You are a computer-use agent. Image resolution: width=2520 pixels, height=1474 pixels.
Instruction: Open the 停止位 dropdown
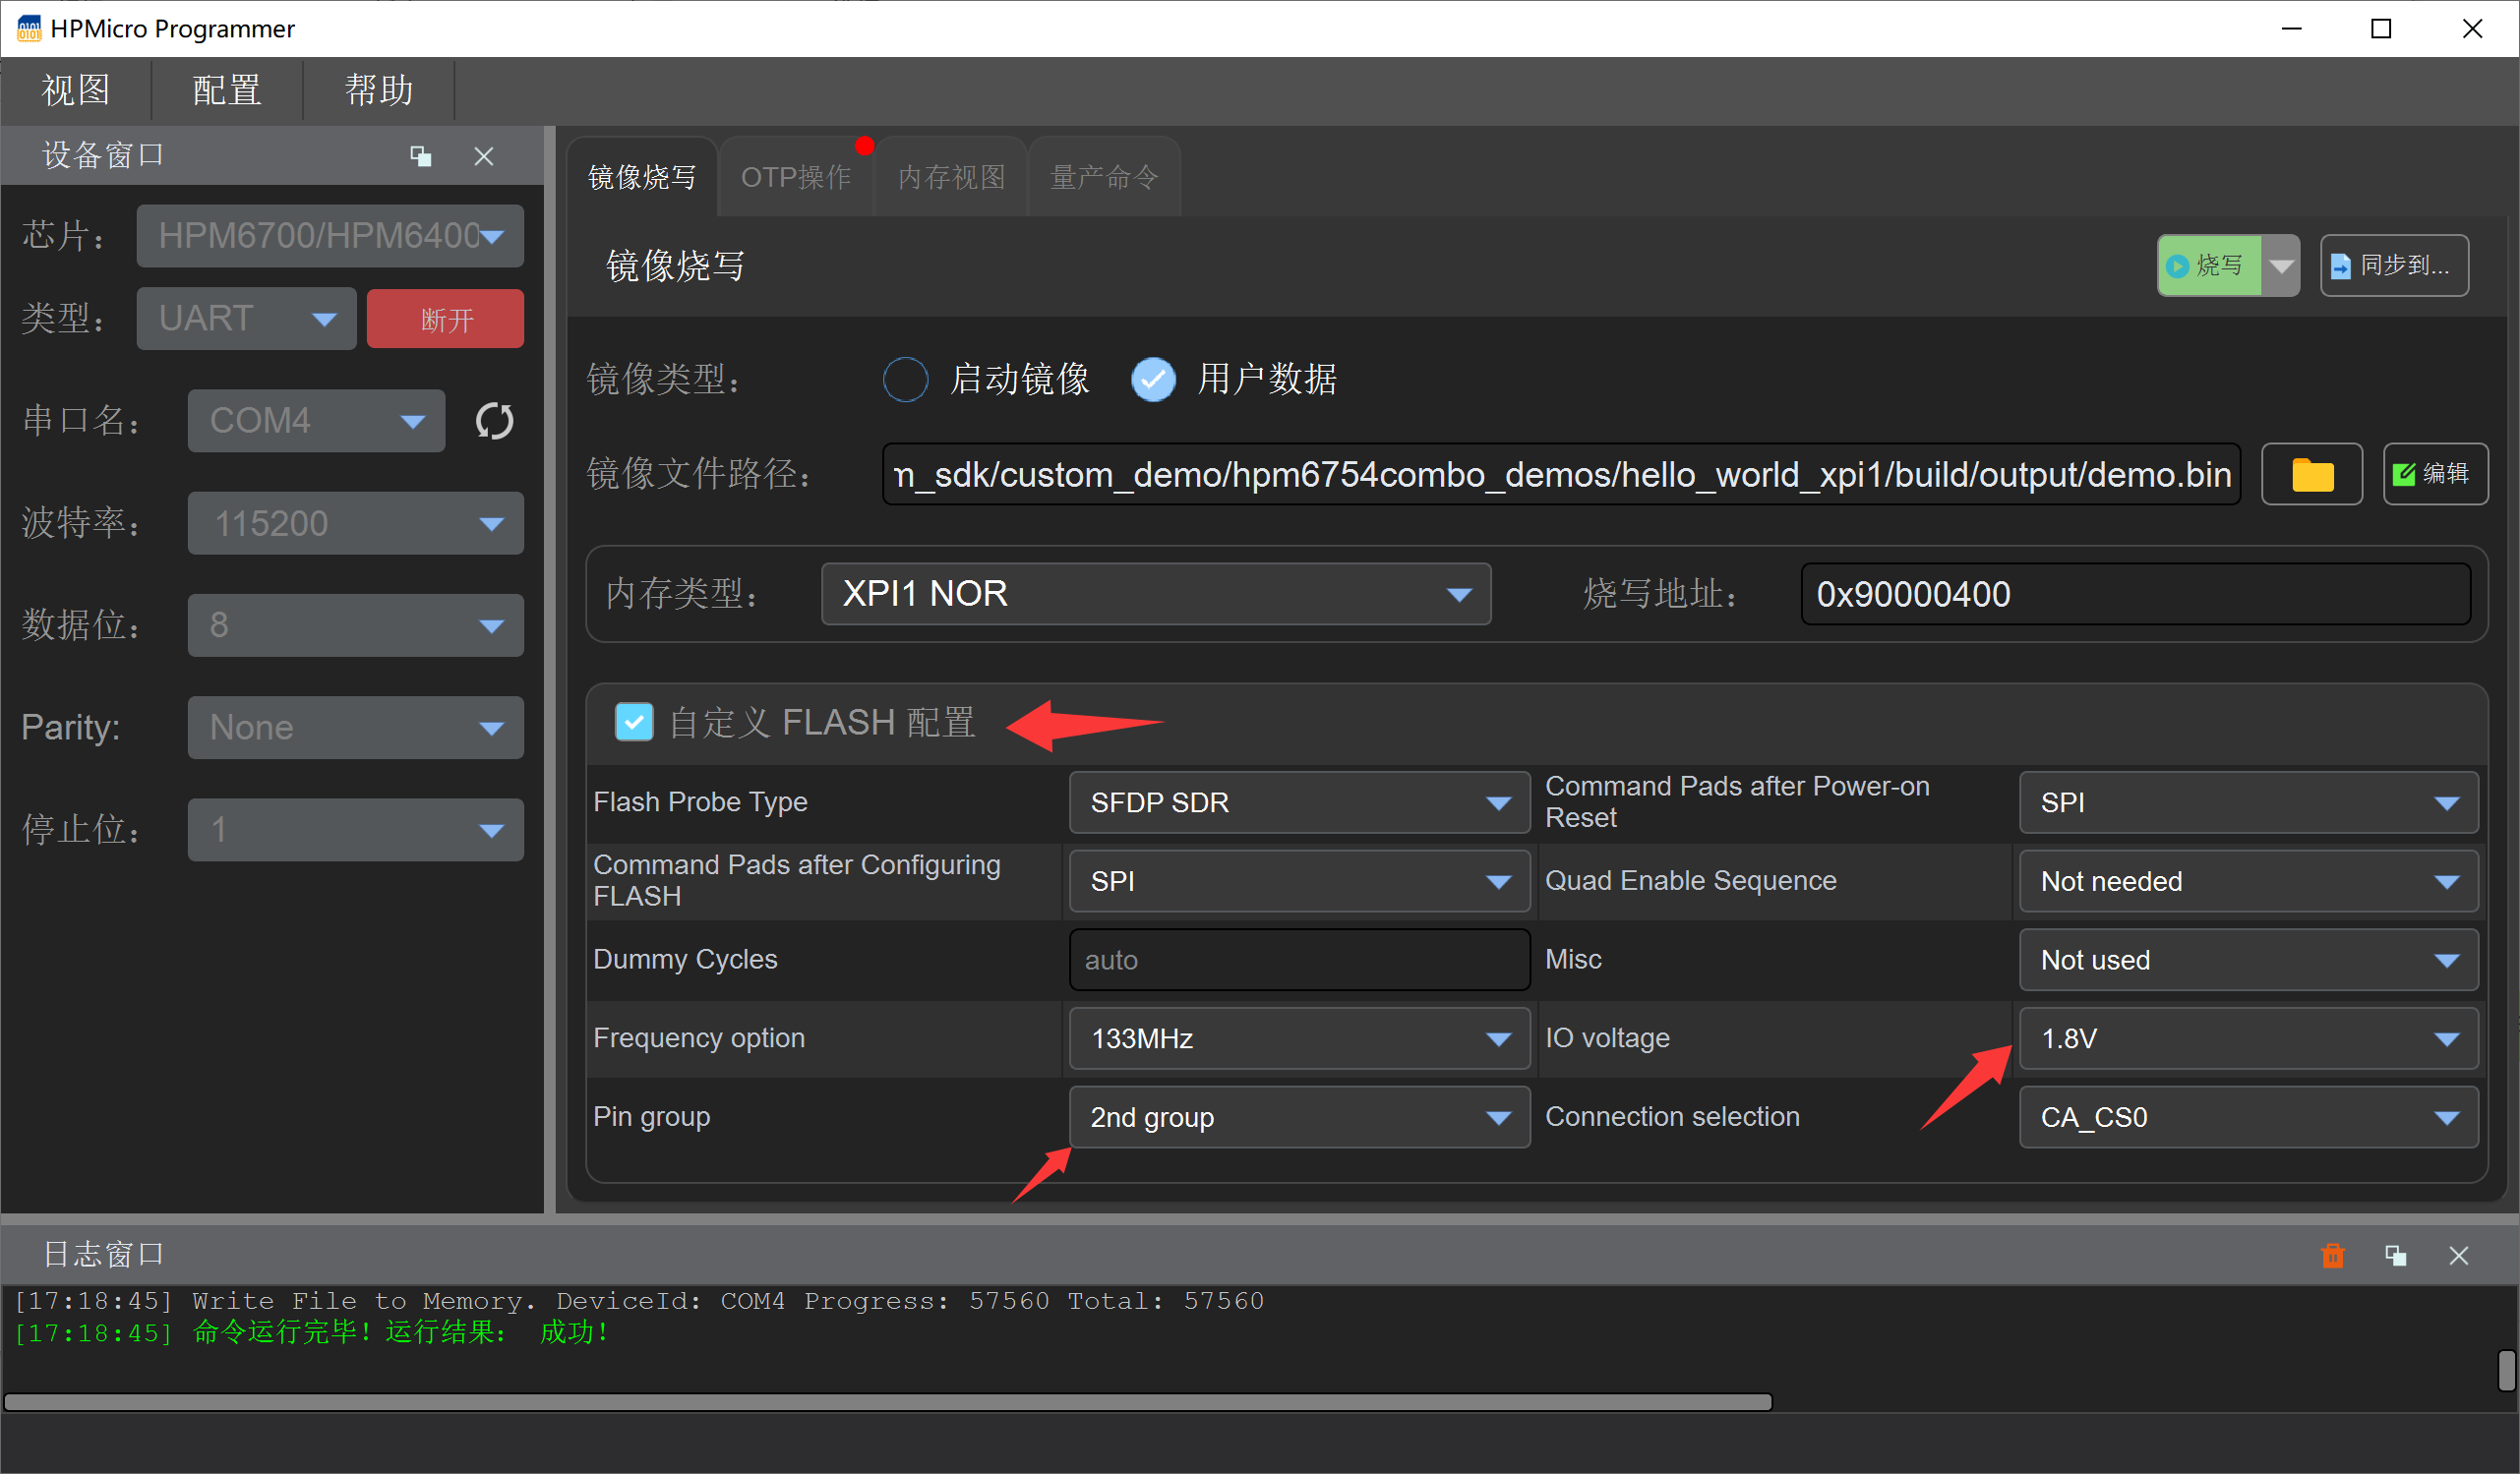tap(355, 829)
